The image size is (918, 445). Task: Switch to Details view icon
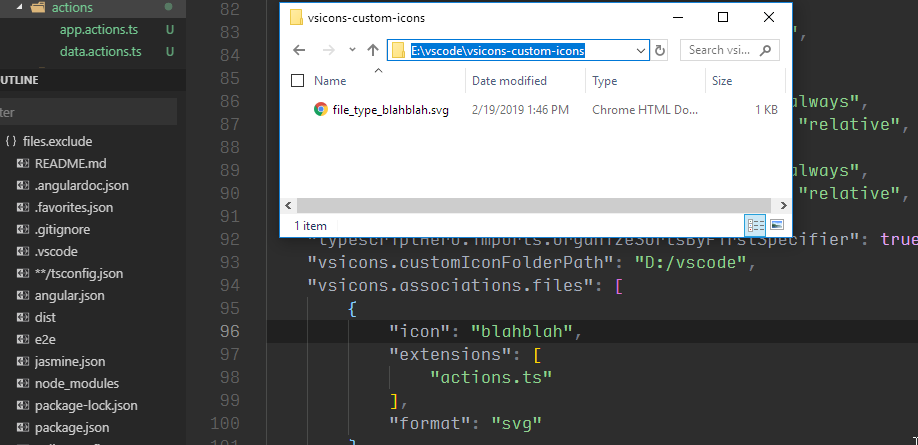tap(755, 225)
